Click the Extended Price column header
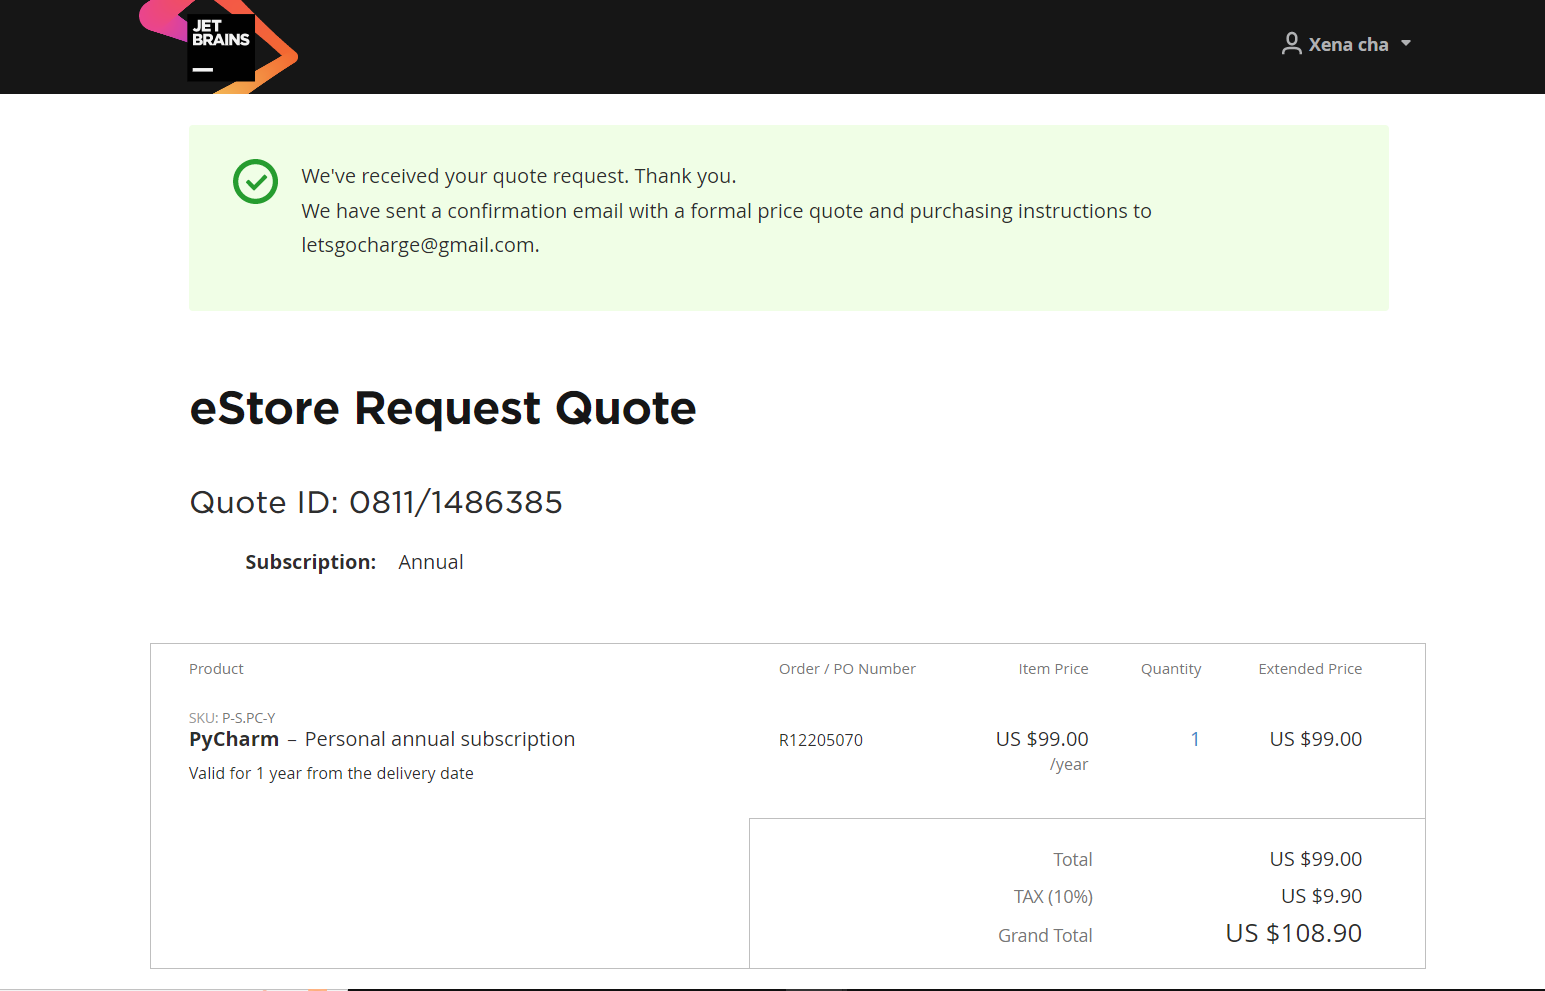1545x991 pixels. [1310, 669]
